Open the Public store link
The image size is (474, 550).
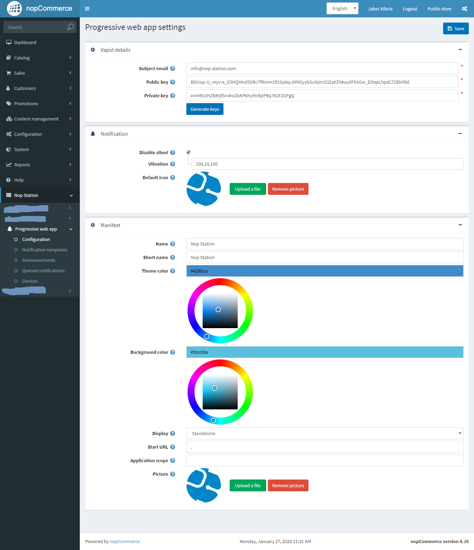click(x=439, y=9)
